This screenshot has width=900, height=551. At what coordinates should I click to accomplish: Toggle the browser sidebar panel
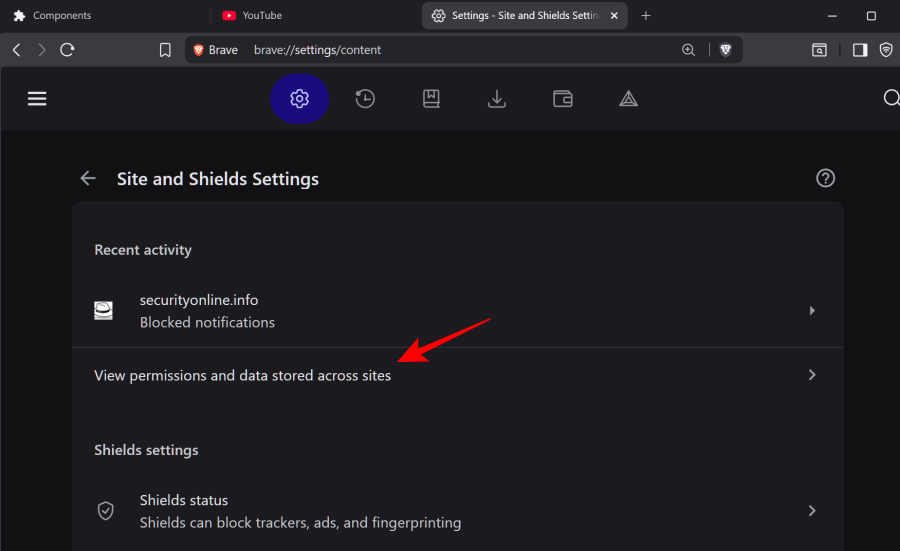tap(859, 50)
